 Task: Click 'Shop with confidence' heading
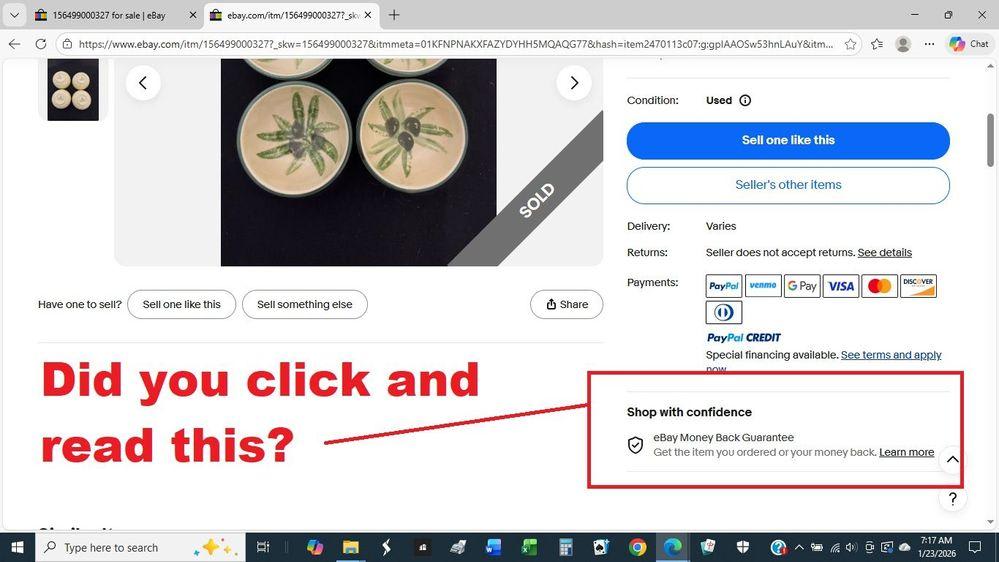[x=689, y=412]
